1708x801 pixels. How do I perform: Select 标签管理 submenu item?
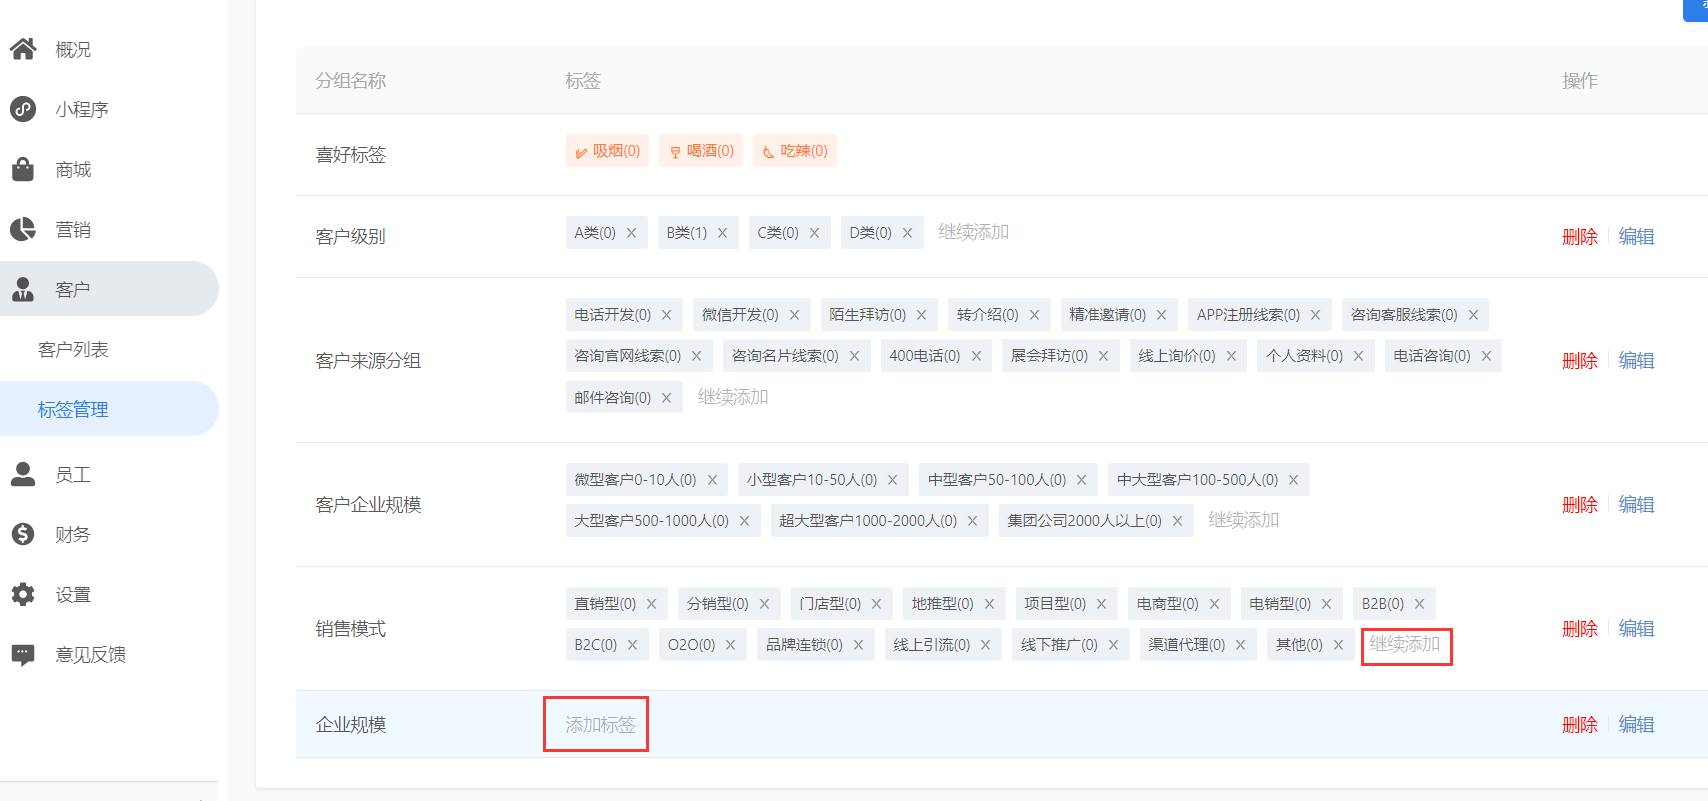coord(109,409)
